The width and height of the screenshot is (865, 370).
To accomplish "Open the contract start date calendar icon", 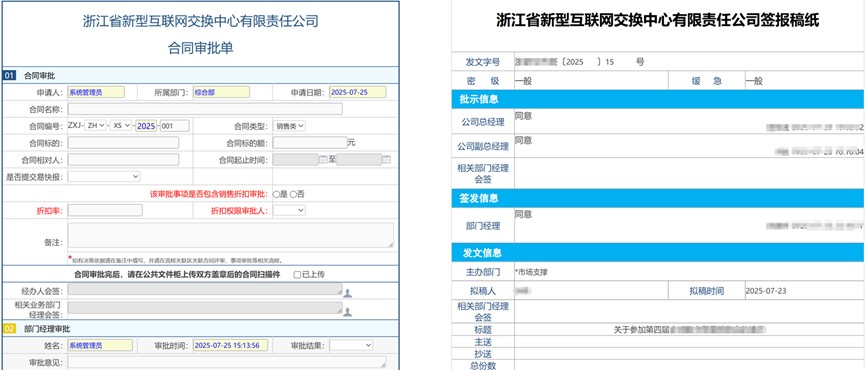I will [323, 160].
